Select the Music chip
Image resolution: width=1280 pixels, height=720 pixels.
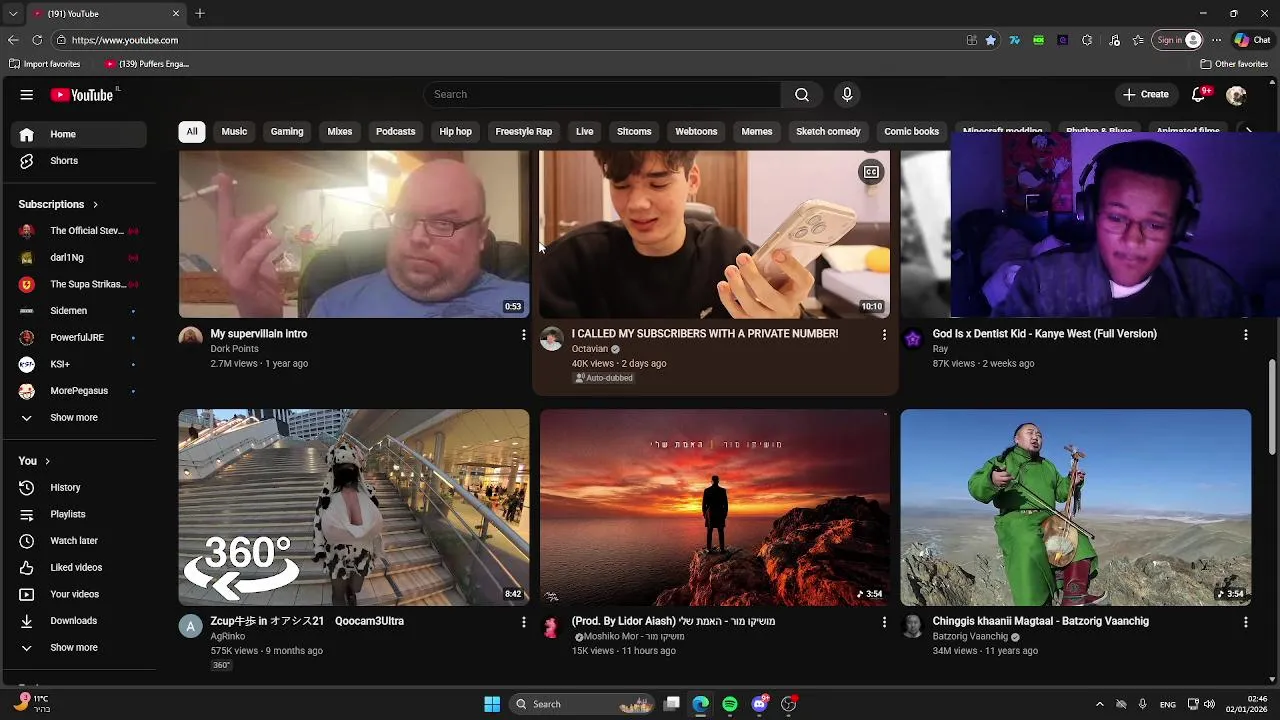(234, 132)
